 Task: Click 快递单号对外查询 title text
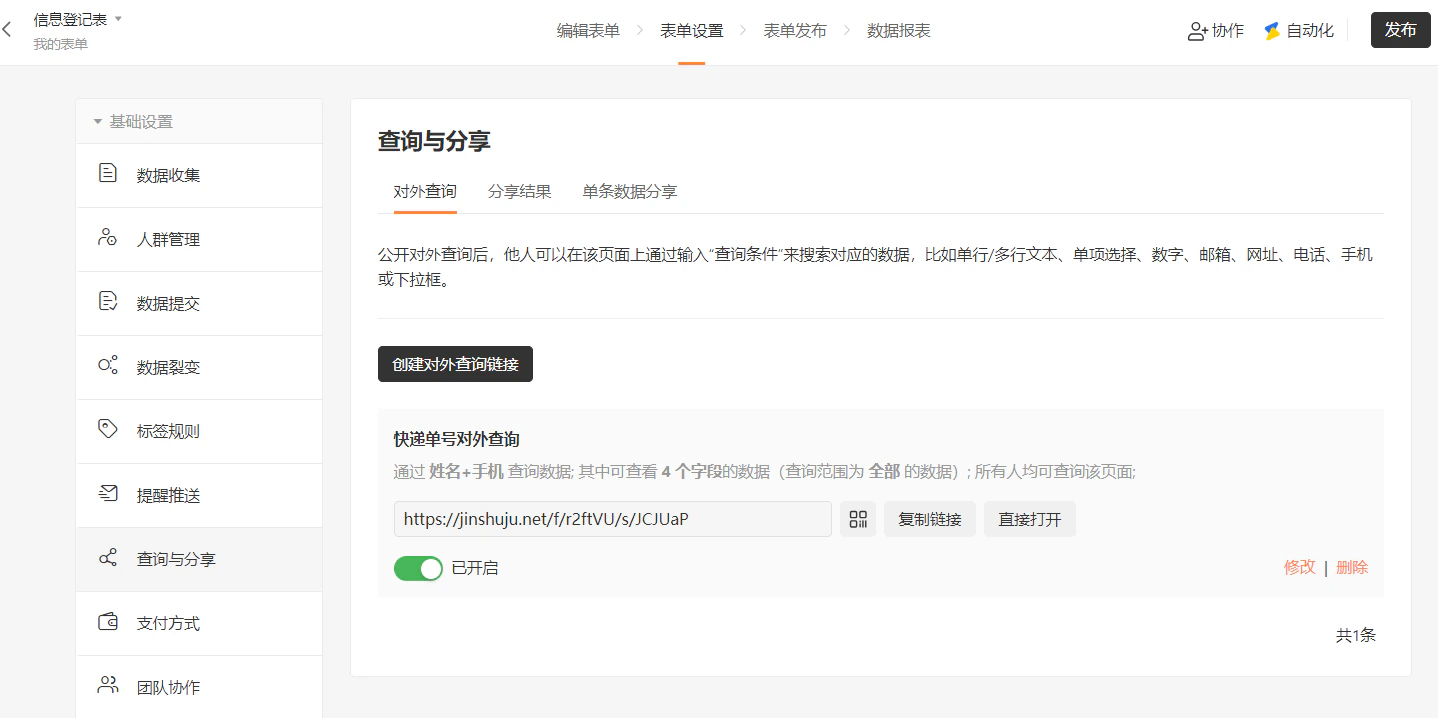click(456, 439)
